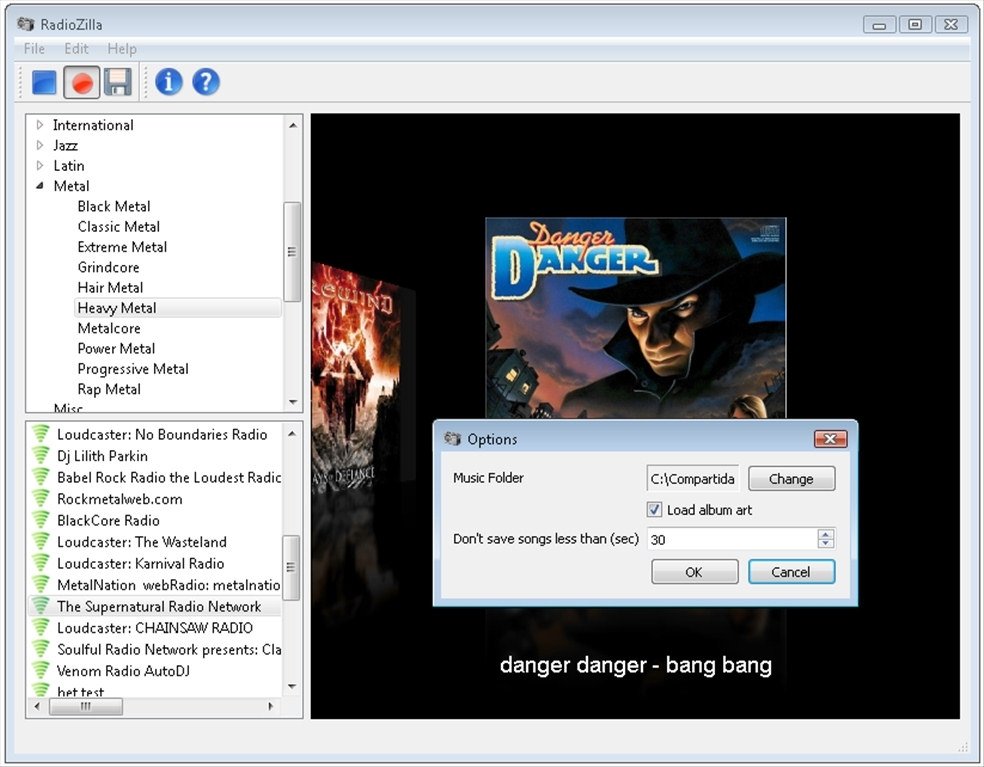Select 'BlackCore Radio' station name
984x767 pixels.
tap(109, 520)
